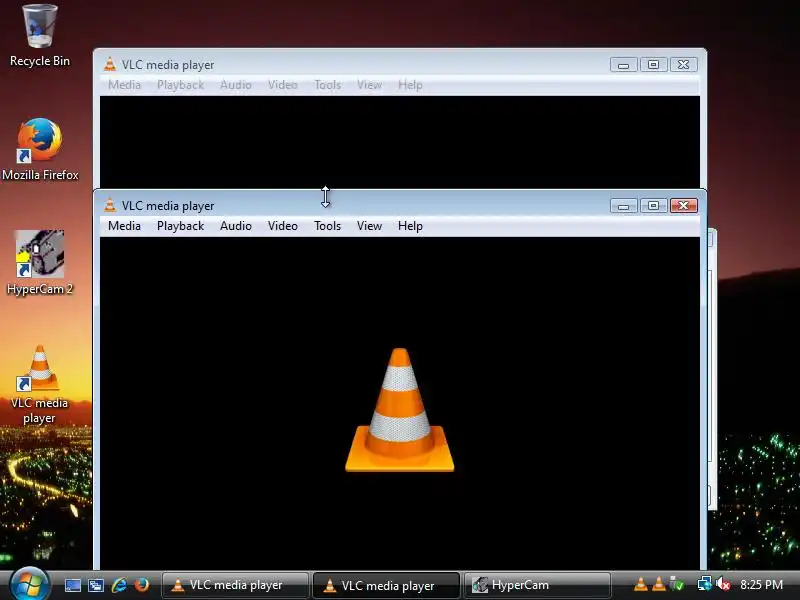Open Playback menu in front VLC window
This screenshot has width=800, height=600.
tap(180, 226)
